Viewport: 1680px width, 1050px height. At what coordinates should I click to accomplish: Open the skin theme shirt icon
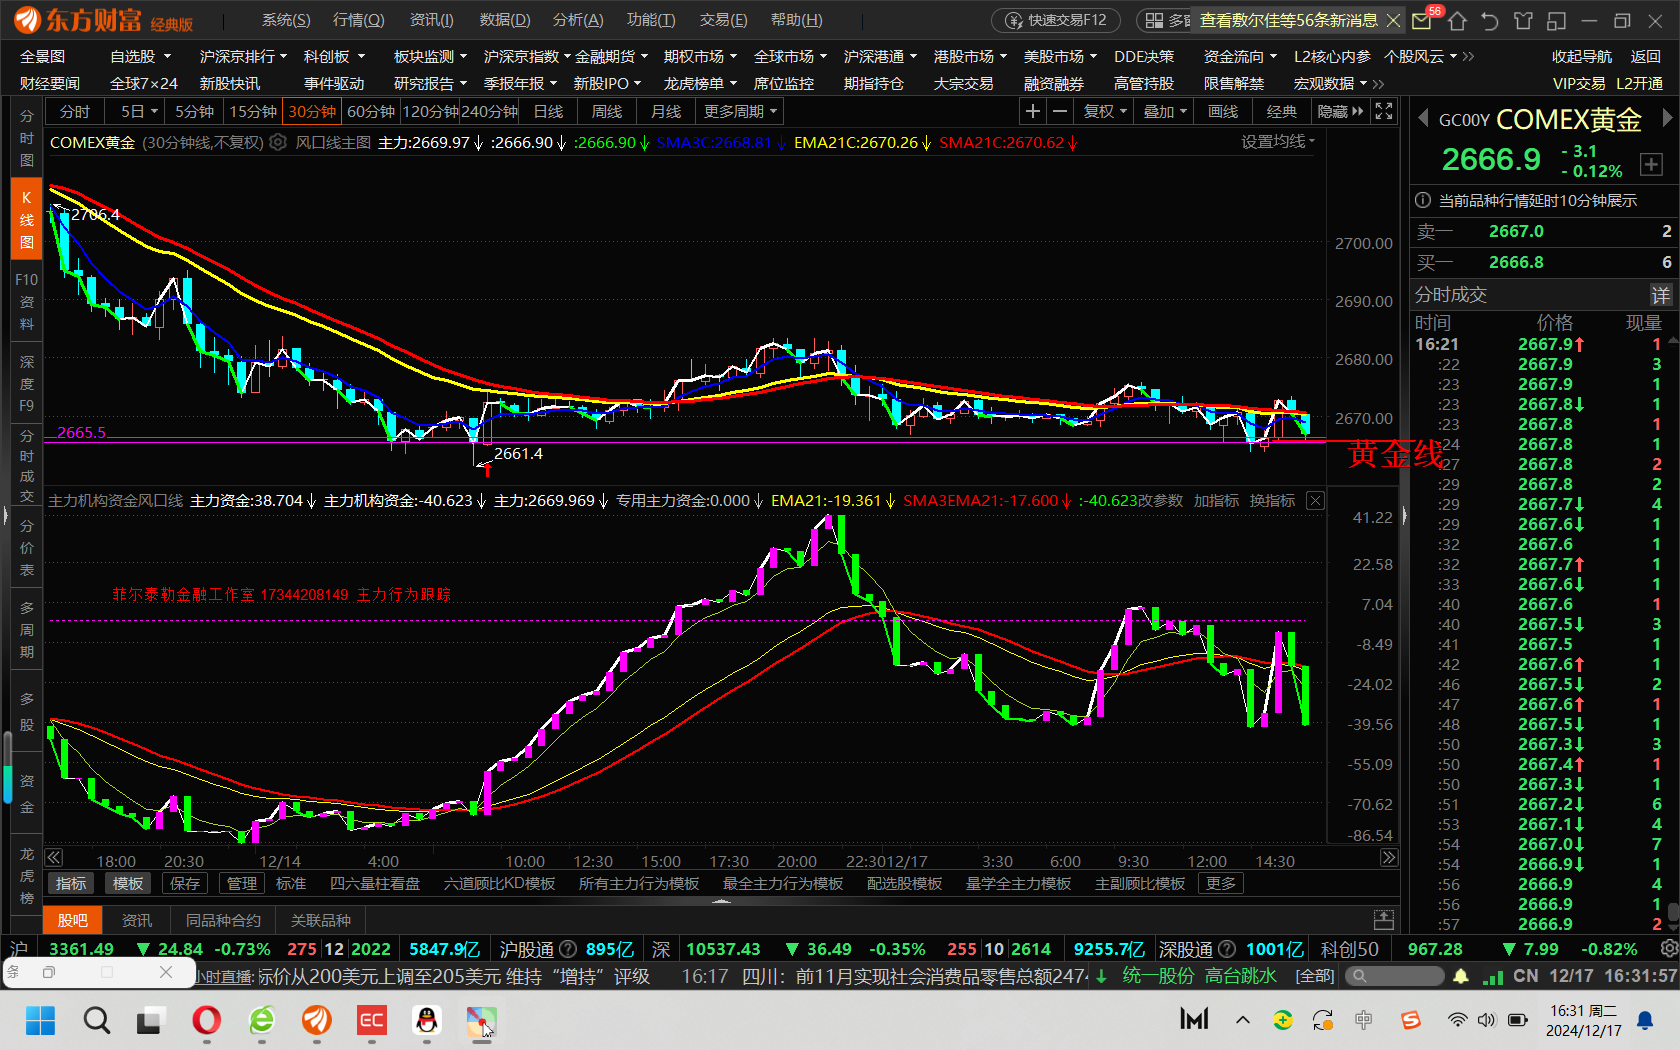click(1523, 21)
